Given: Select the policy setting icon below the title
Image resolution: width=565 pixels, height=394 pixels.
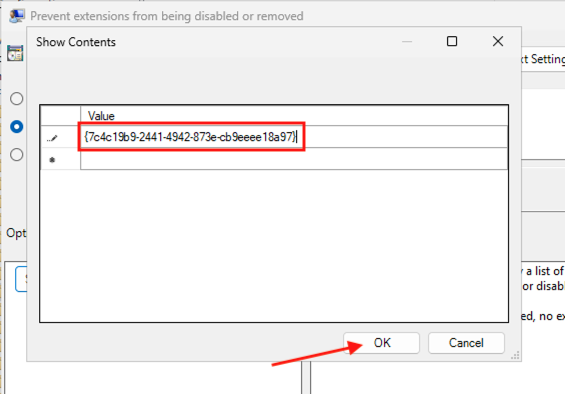Looking at the screenshot, I should coord(15,53).
